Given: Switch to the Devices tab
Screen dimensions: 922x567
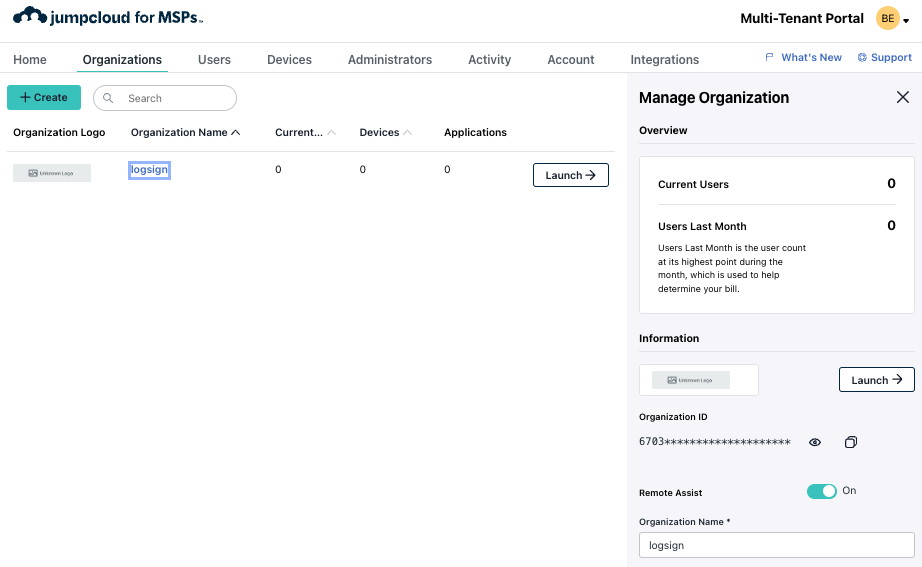Looking at the screenshot, I should [x=289, y=59].
